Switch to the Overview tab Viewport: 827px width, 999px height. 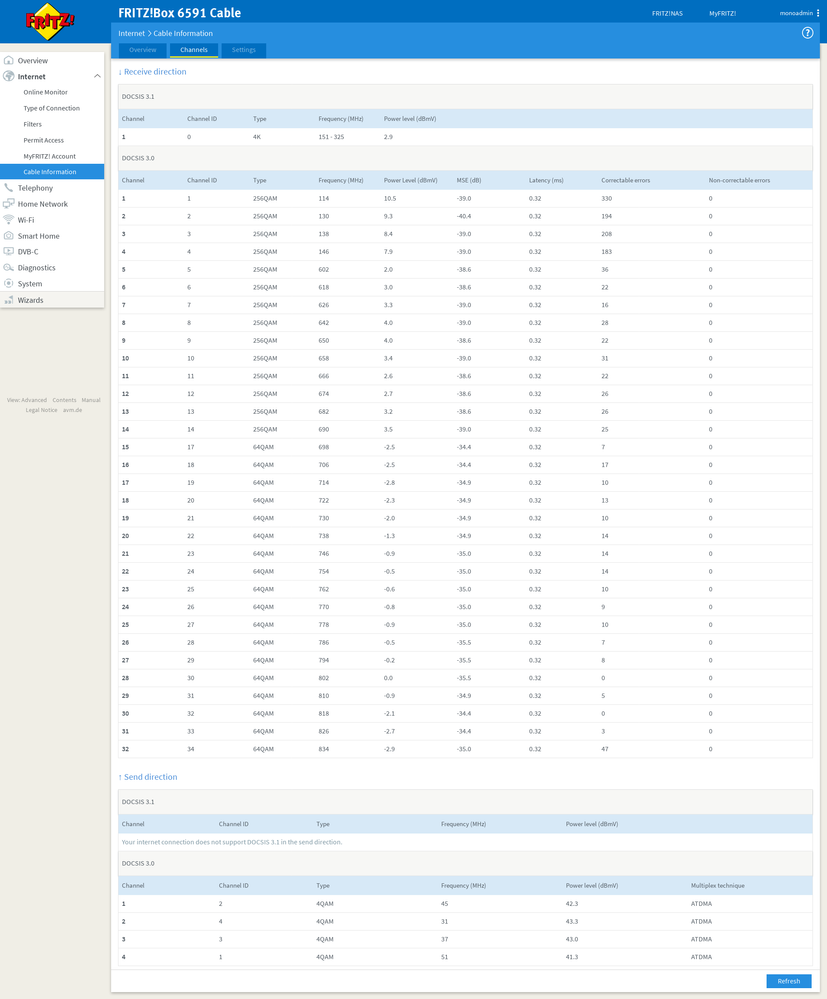[x=142, y=50]
